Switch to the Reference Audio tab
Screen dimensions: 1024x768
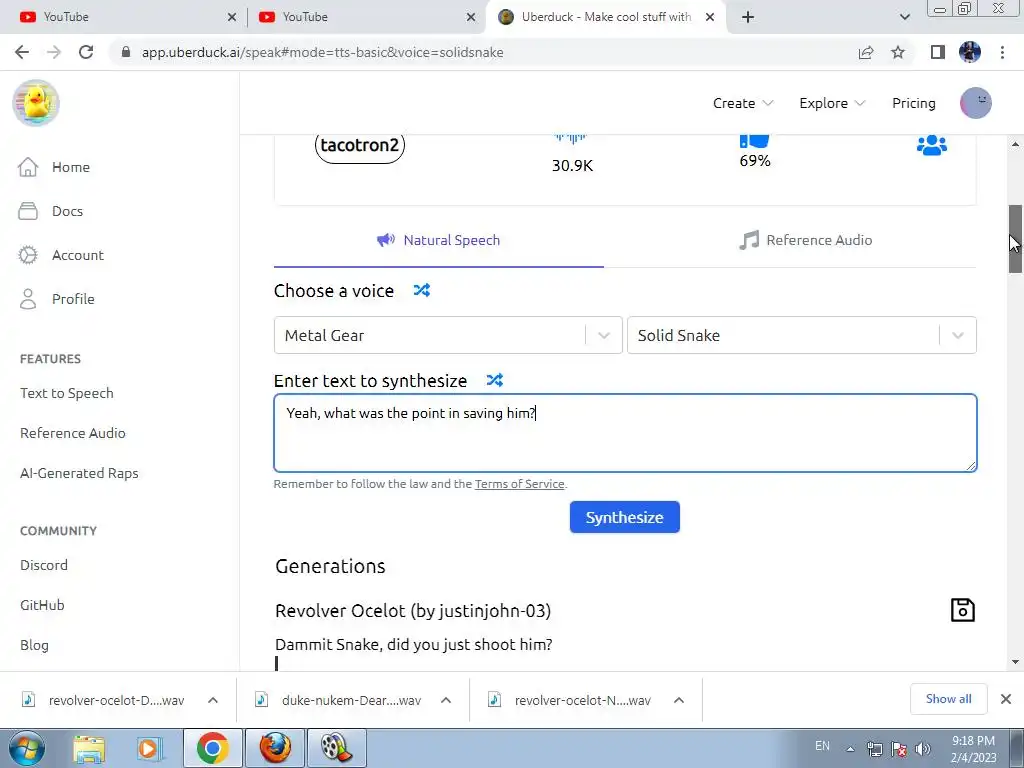(806, 240)
